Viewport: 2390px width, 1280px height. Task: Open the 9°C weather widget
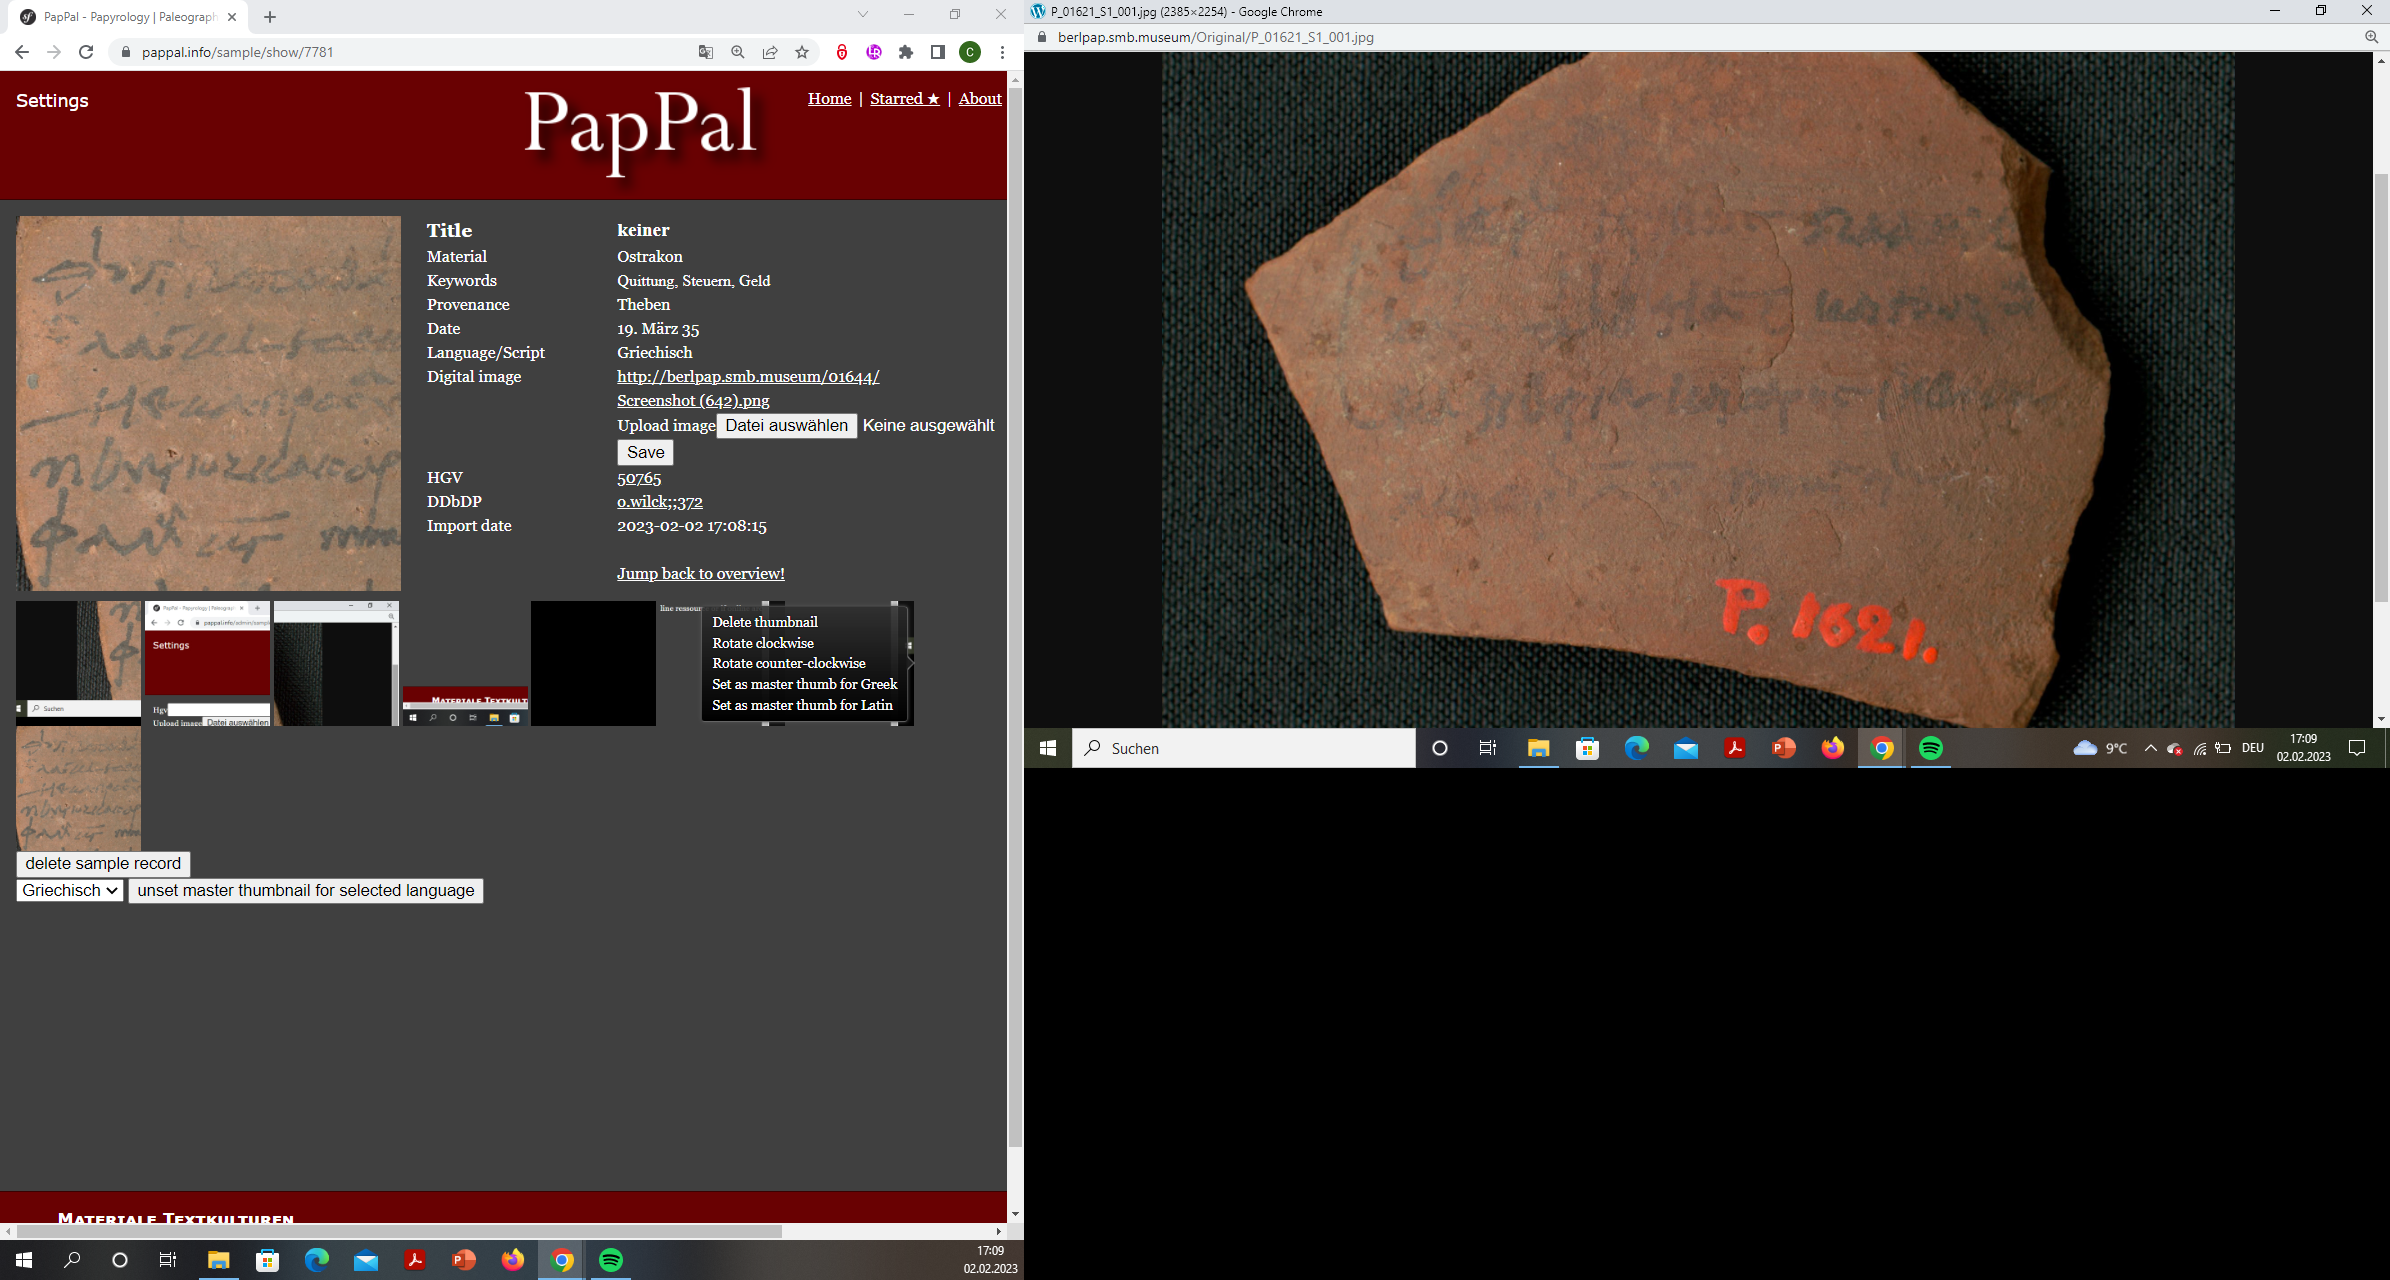(2100, 748)
